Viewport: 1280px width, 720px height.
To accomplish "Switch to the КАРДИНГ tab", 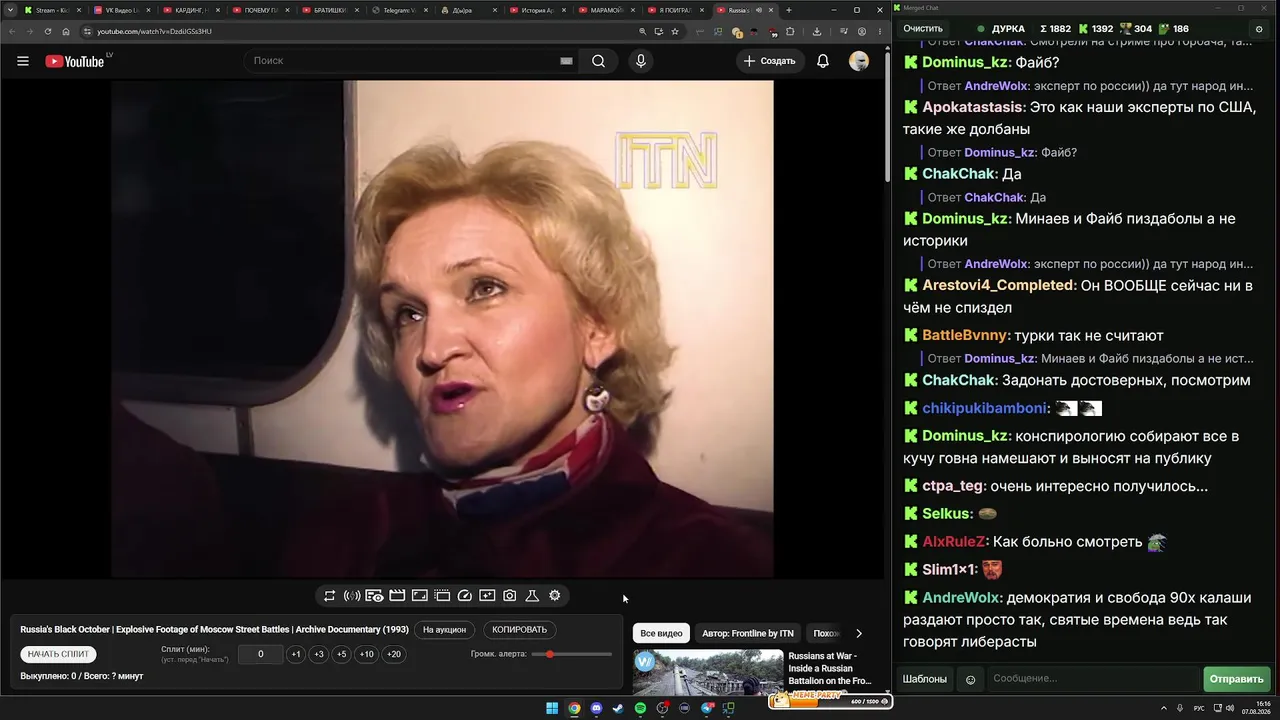I will [190, 10].
